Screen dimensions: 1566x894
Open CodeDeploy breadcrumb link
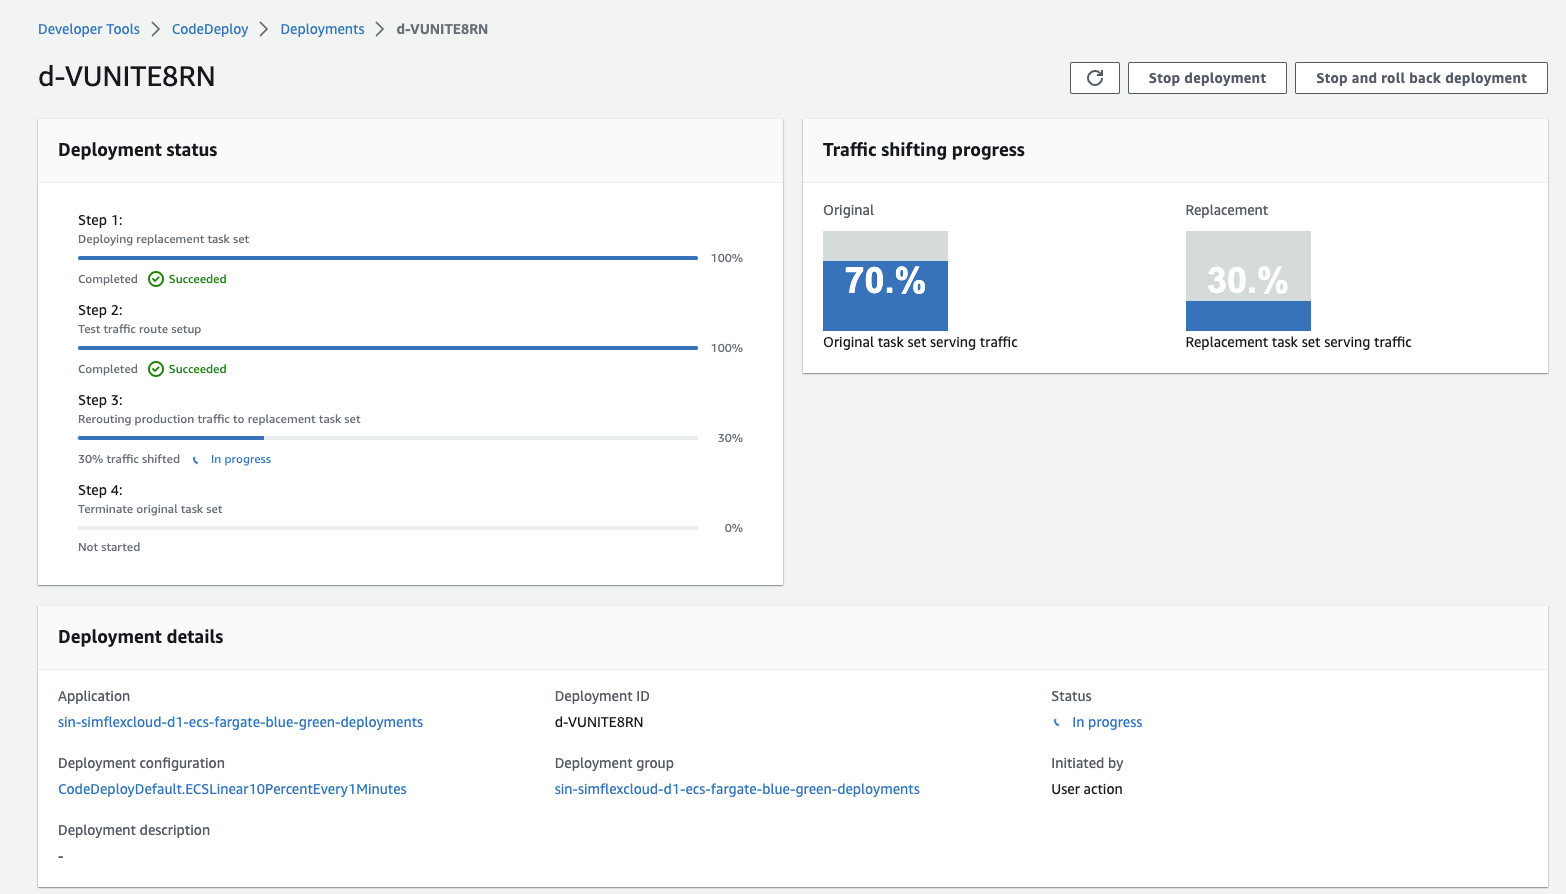210,29
